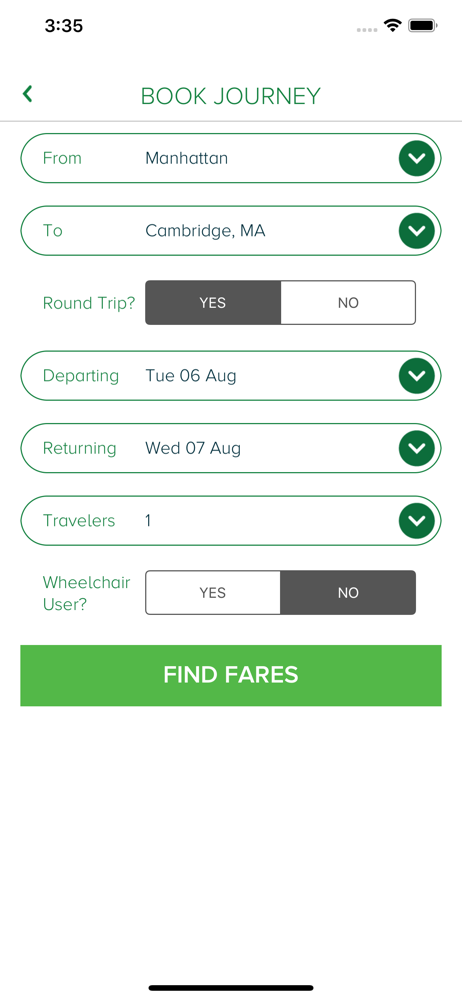
Task: Tap the FIND FARES button
Action: (231, 675)
